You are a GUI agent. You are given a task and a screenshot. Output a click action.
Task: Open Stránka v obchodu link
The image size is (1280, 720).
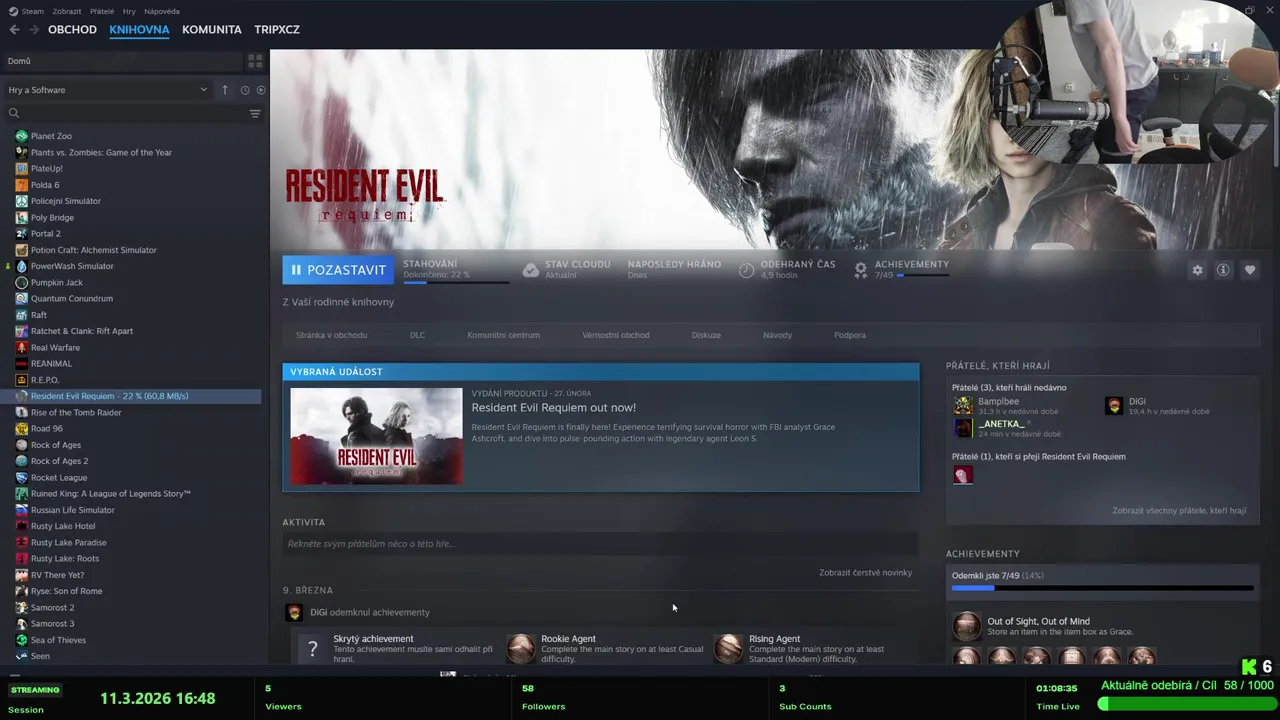pos(331,335)
